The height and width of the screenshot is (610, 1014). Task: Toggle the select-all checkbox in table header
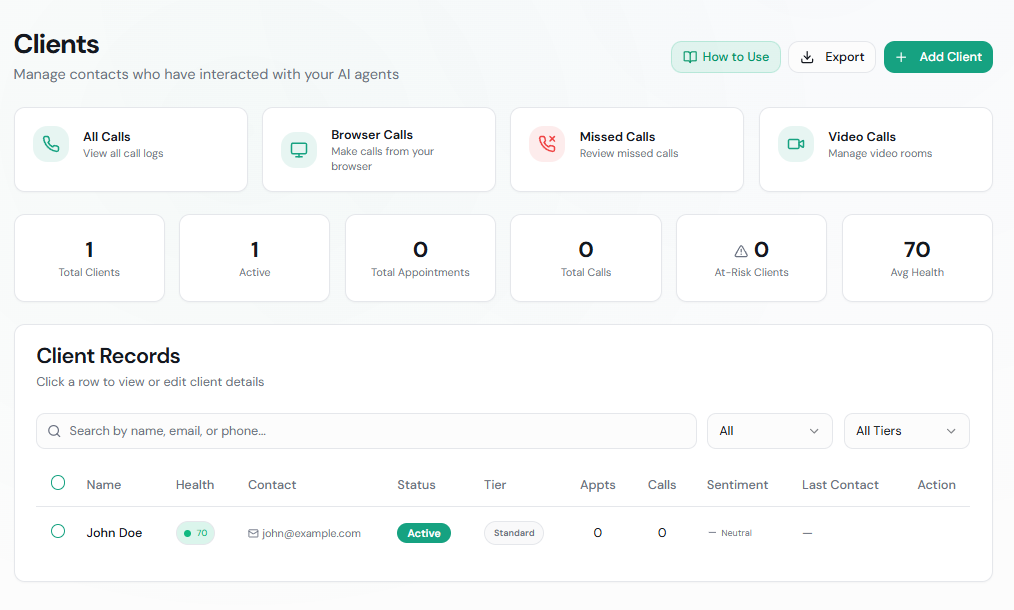(x=58, y=483)
